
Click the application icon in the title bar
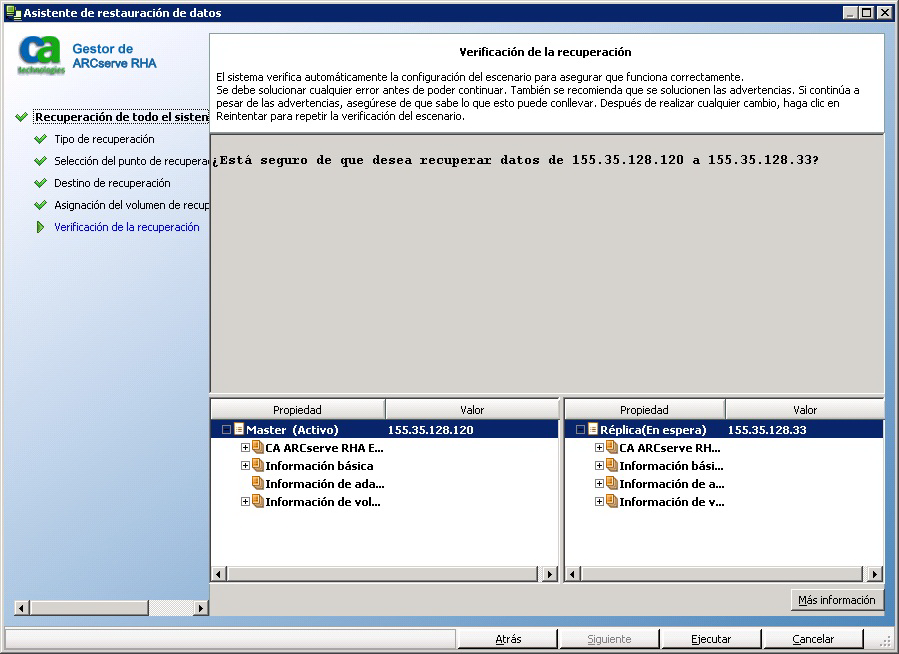[12, 12]
